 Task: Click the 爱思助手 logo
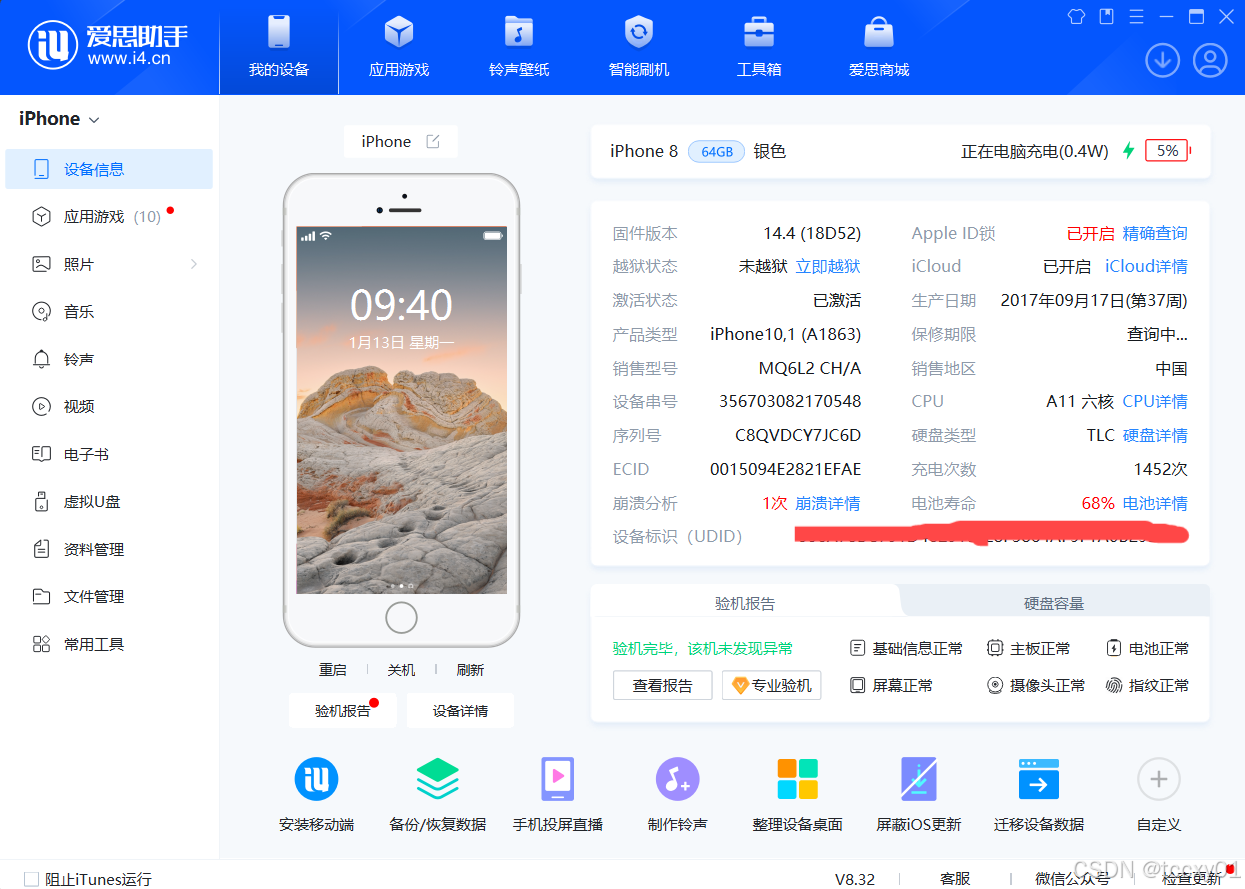coord(108,45)
